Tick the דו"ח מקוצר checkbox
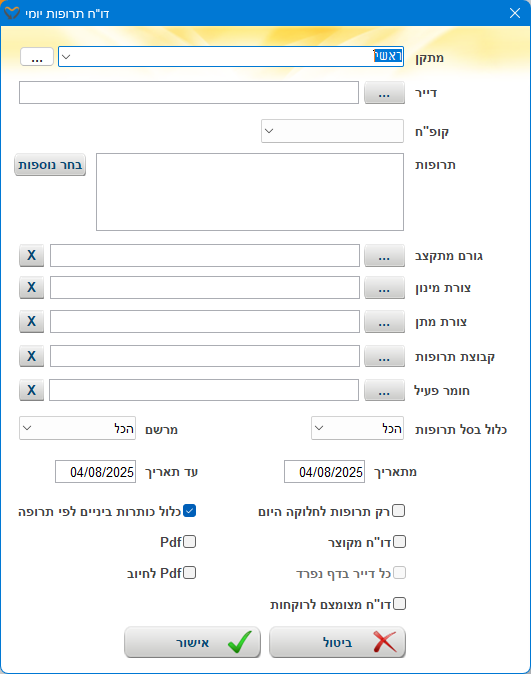Screen dimensions: 531x674 click(399, 542)
